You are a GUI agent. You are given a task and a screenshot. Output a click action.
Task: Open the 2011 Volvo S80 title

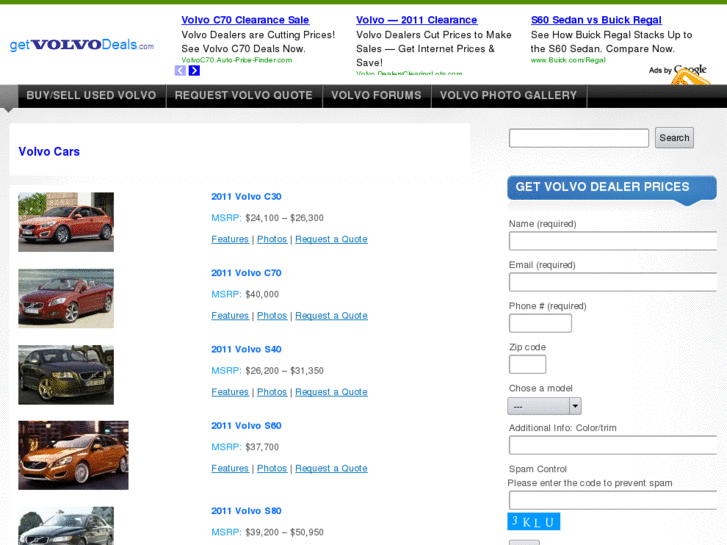(x=246, y=511)
